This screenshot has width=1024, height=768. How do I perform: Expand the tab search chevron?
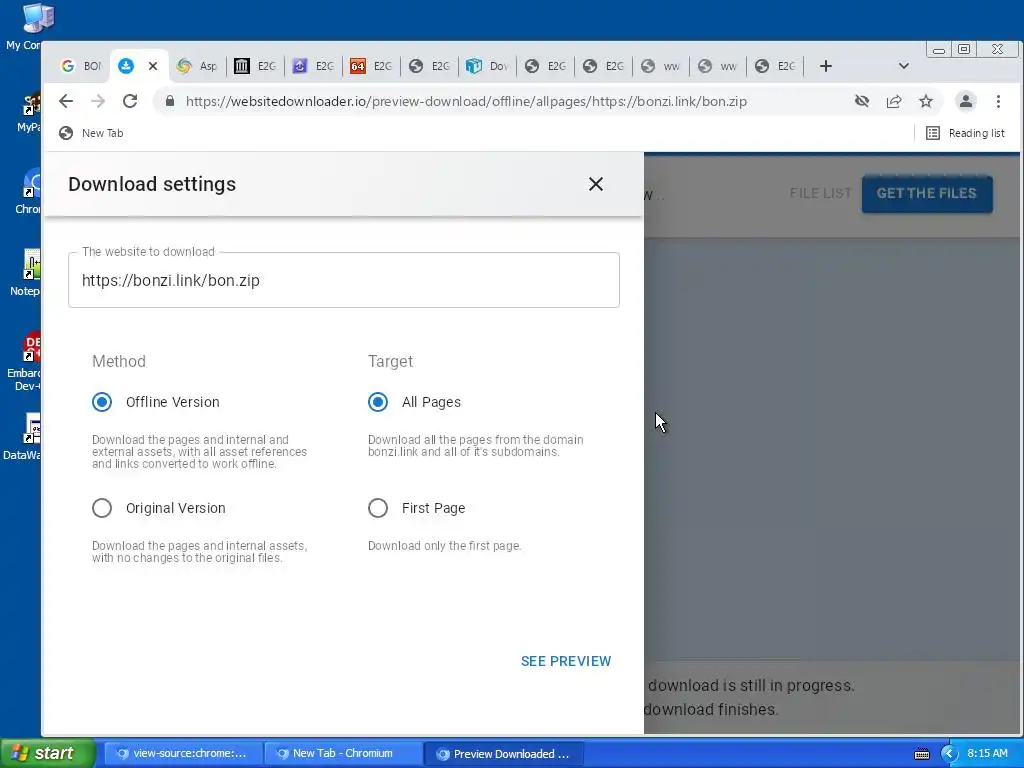pyautogui.click(x=904, y=66)
